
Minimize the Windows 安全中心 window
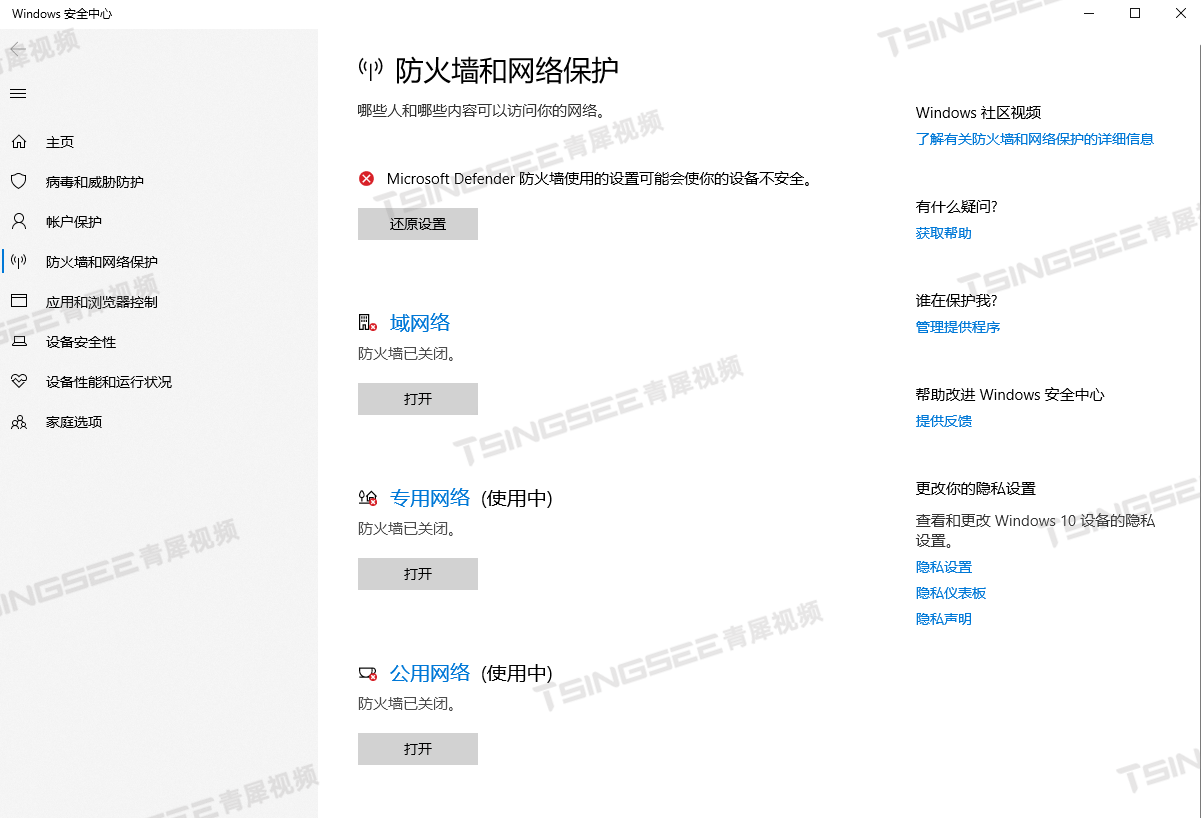point(1088,13)
